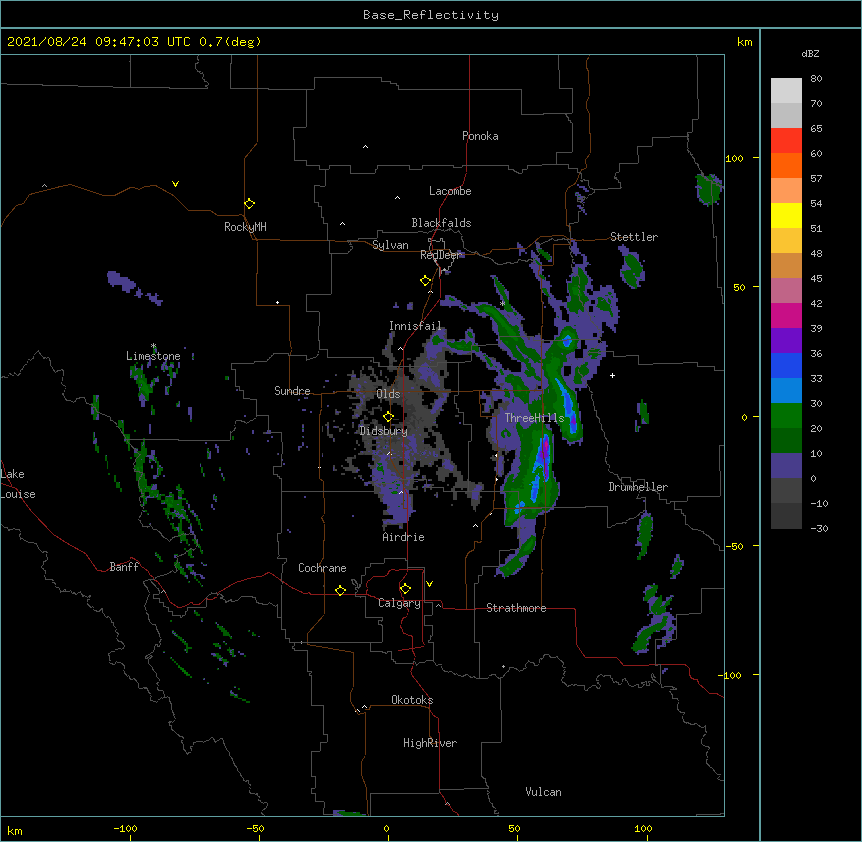Click the dBZ legend heading
This screenshot has width=862, height=842.
[x=810, y=54]
